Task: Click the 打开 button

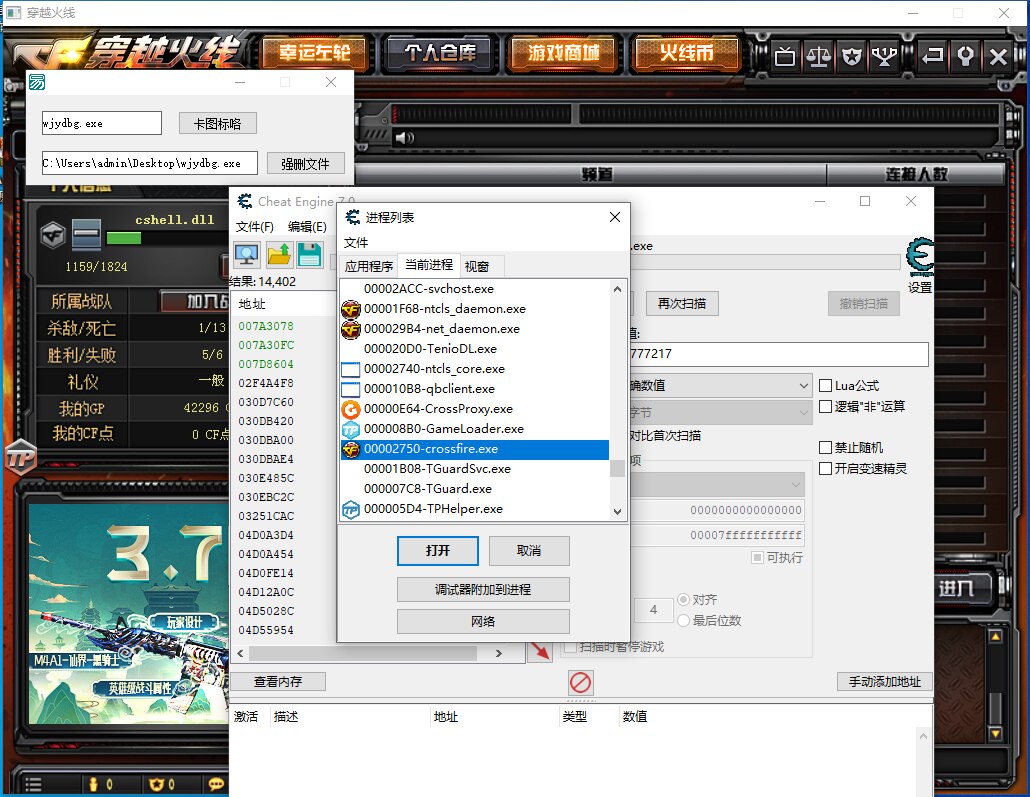Action: [x=437, y=551]
